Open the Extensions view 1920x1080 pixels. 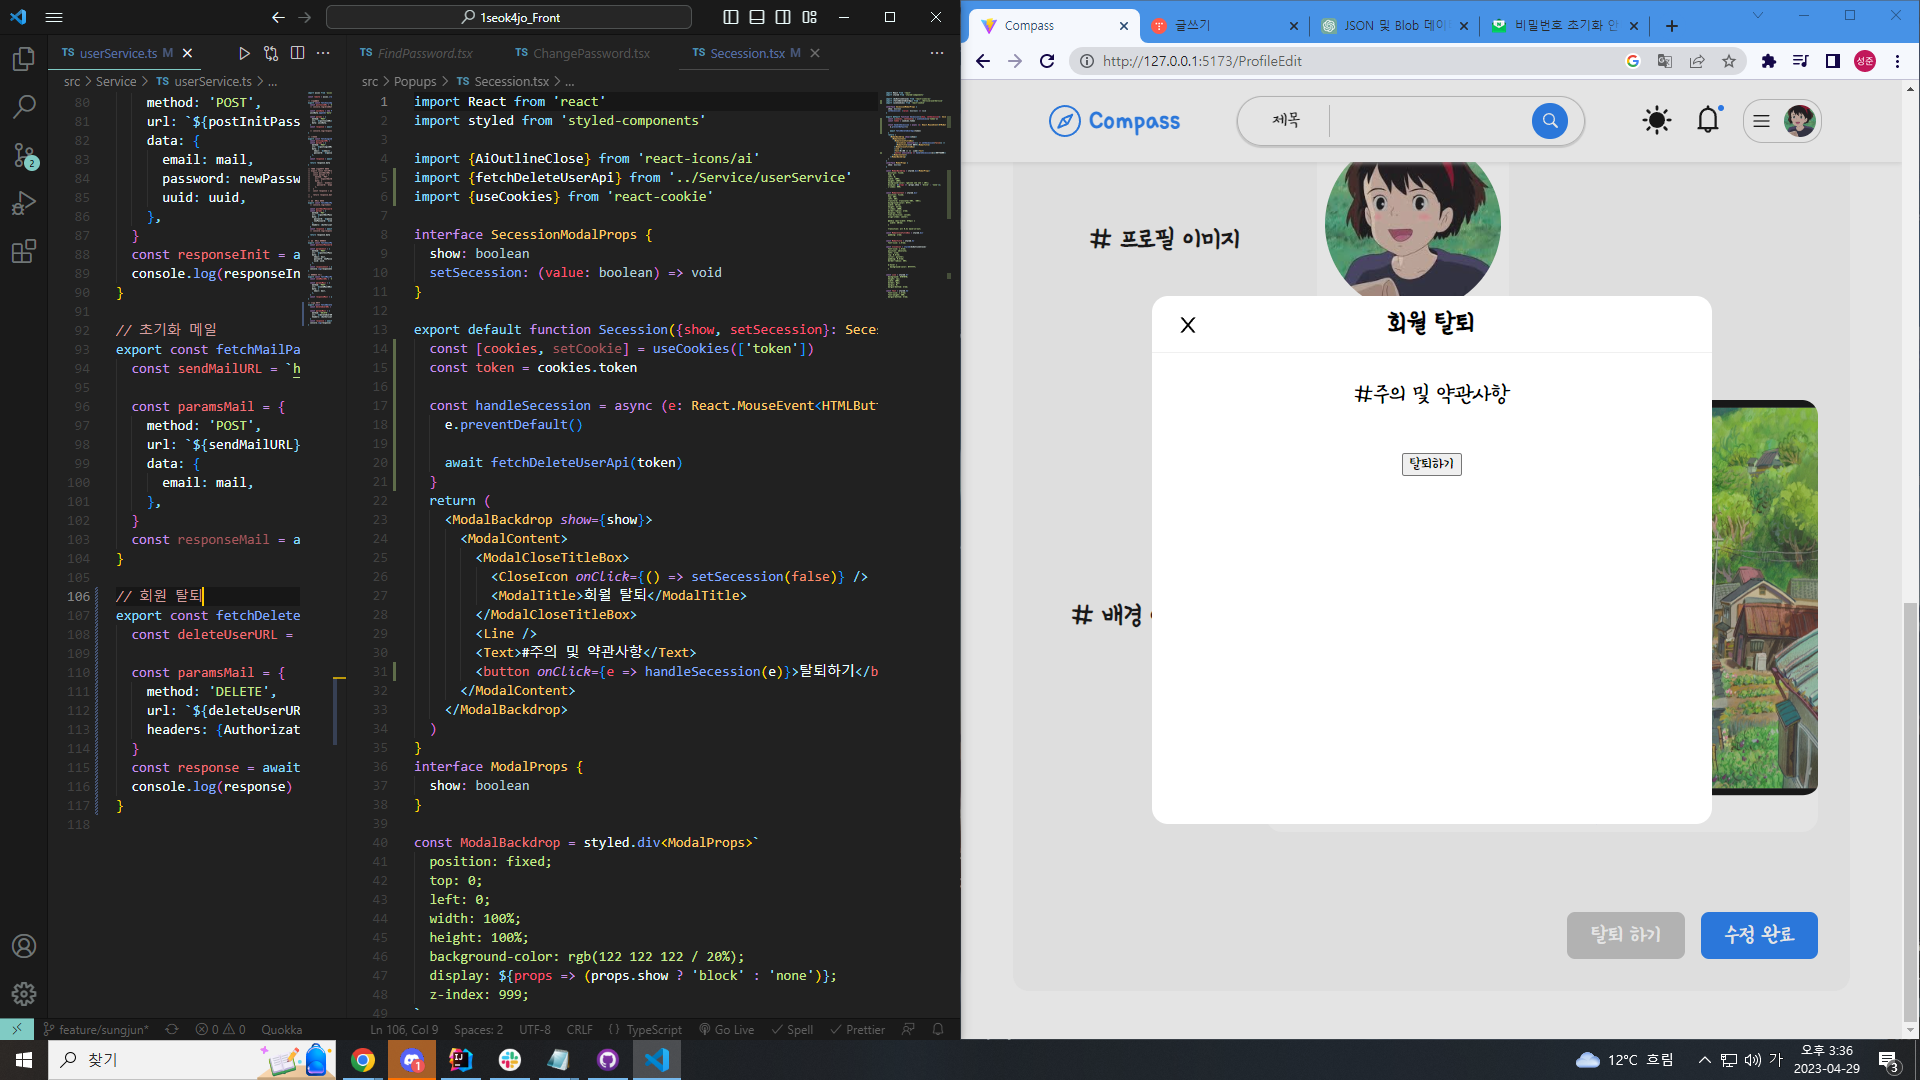pyautogui.click(x=24, y=251)
